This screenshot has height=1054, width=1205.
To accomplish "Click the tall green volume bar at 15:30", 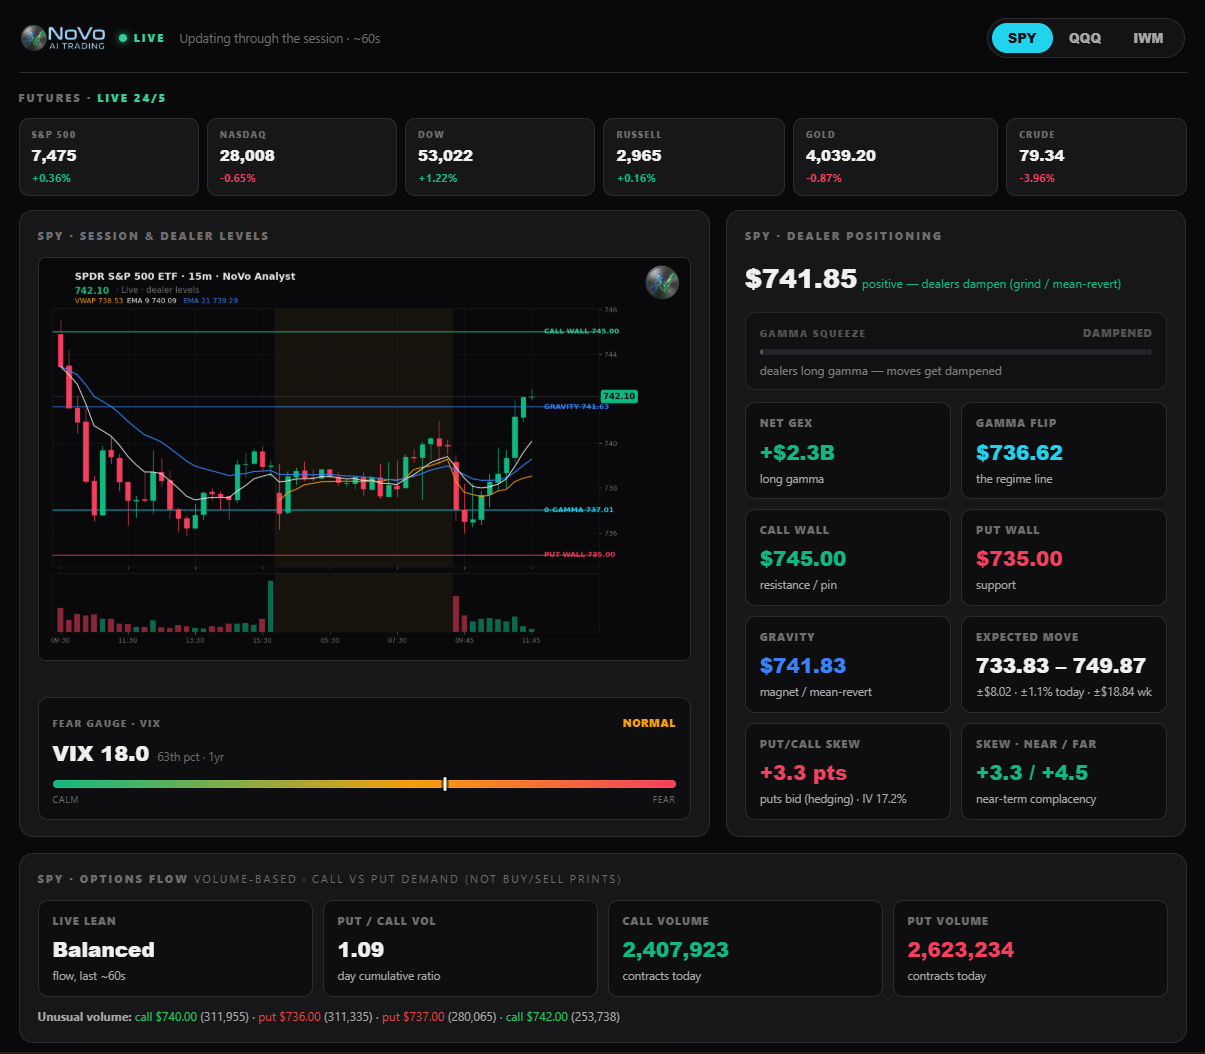I will pos(270,606).
